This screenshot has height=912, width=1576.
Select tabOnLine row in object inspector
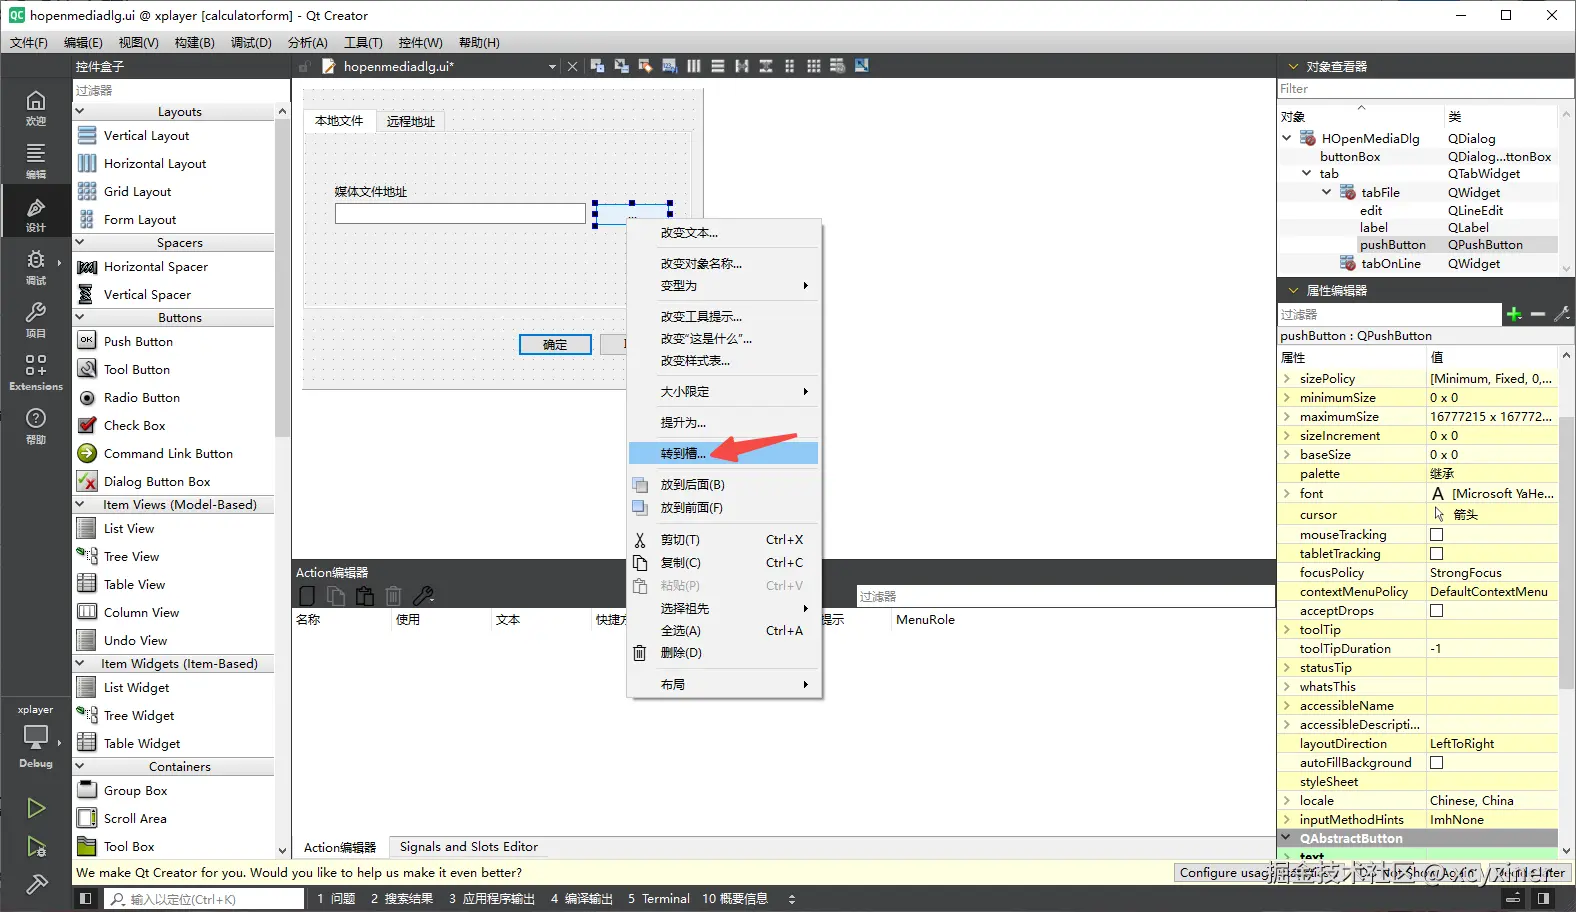coord(1418,264)
